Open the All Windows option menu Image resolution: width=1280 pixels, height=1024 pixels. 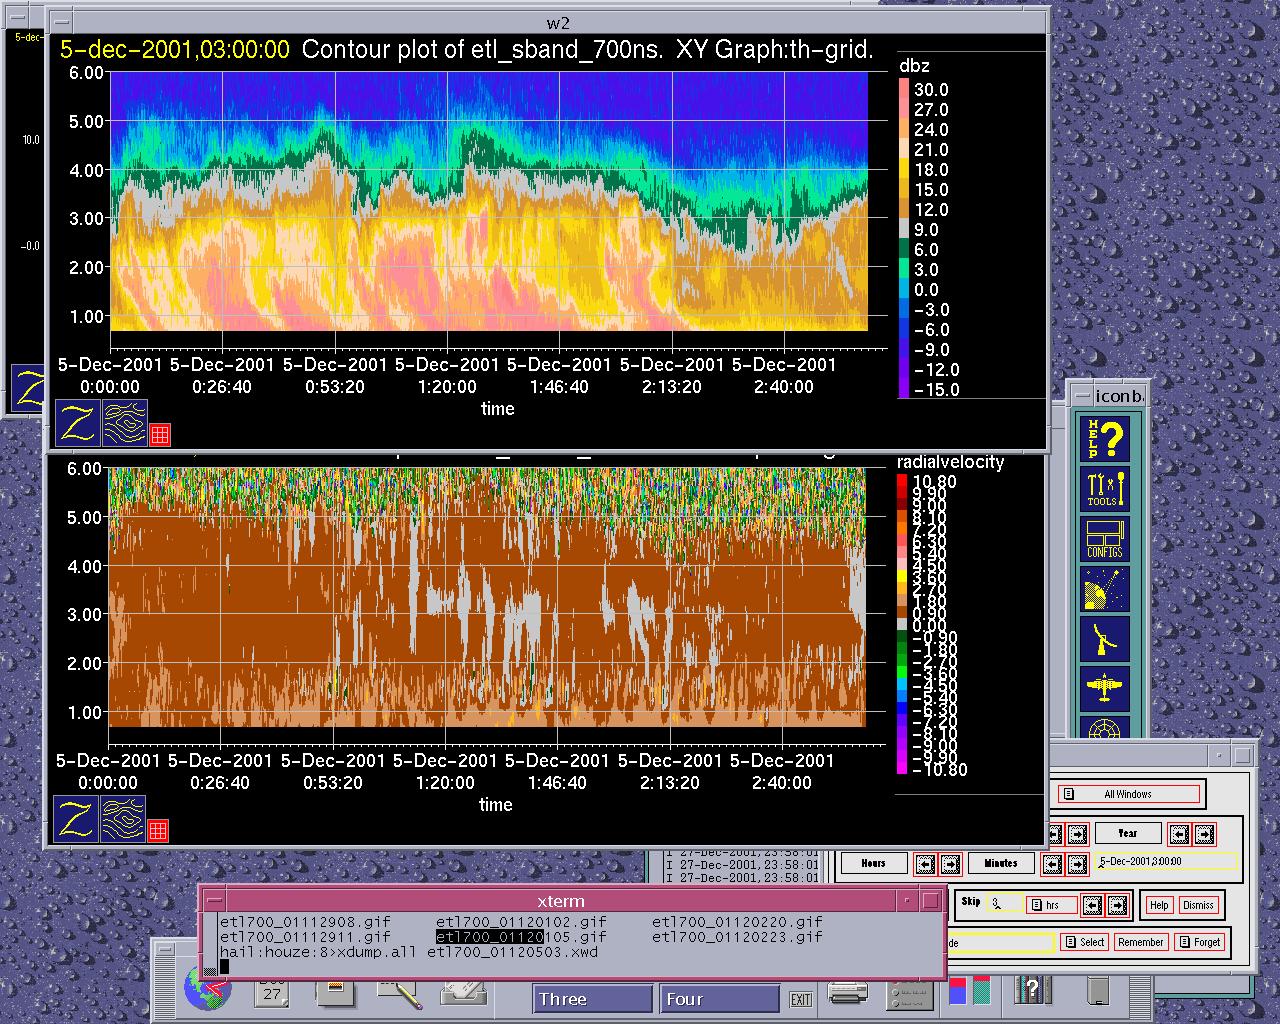[1129, 794]
